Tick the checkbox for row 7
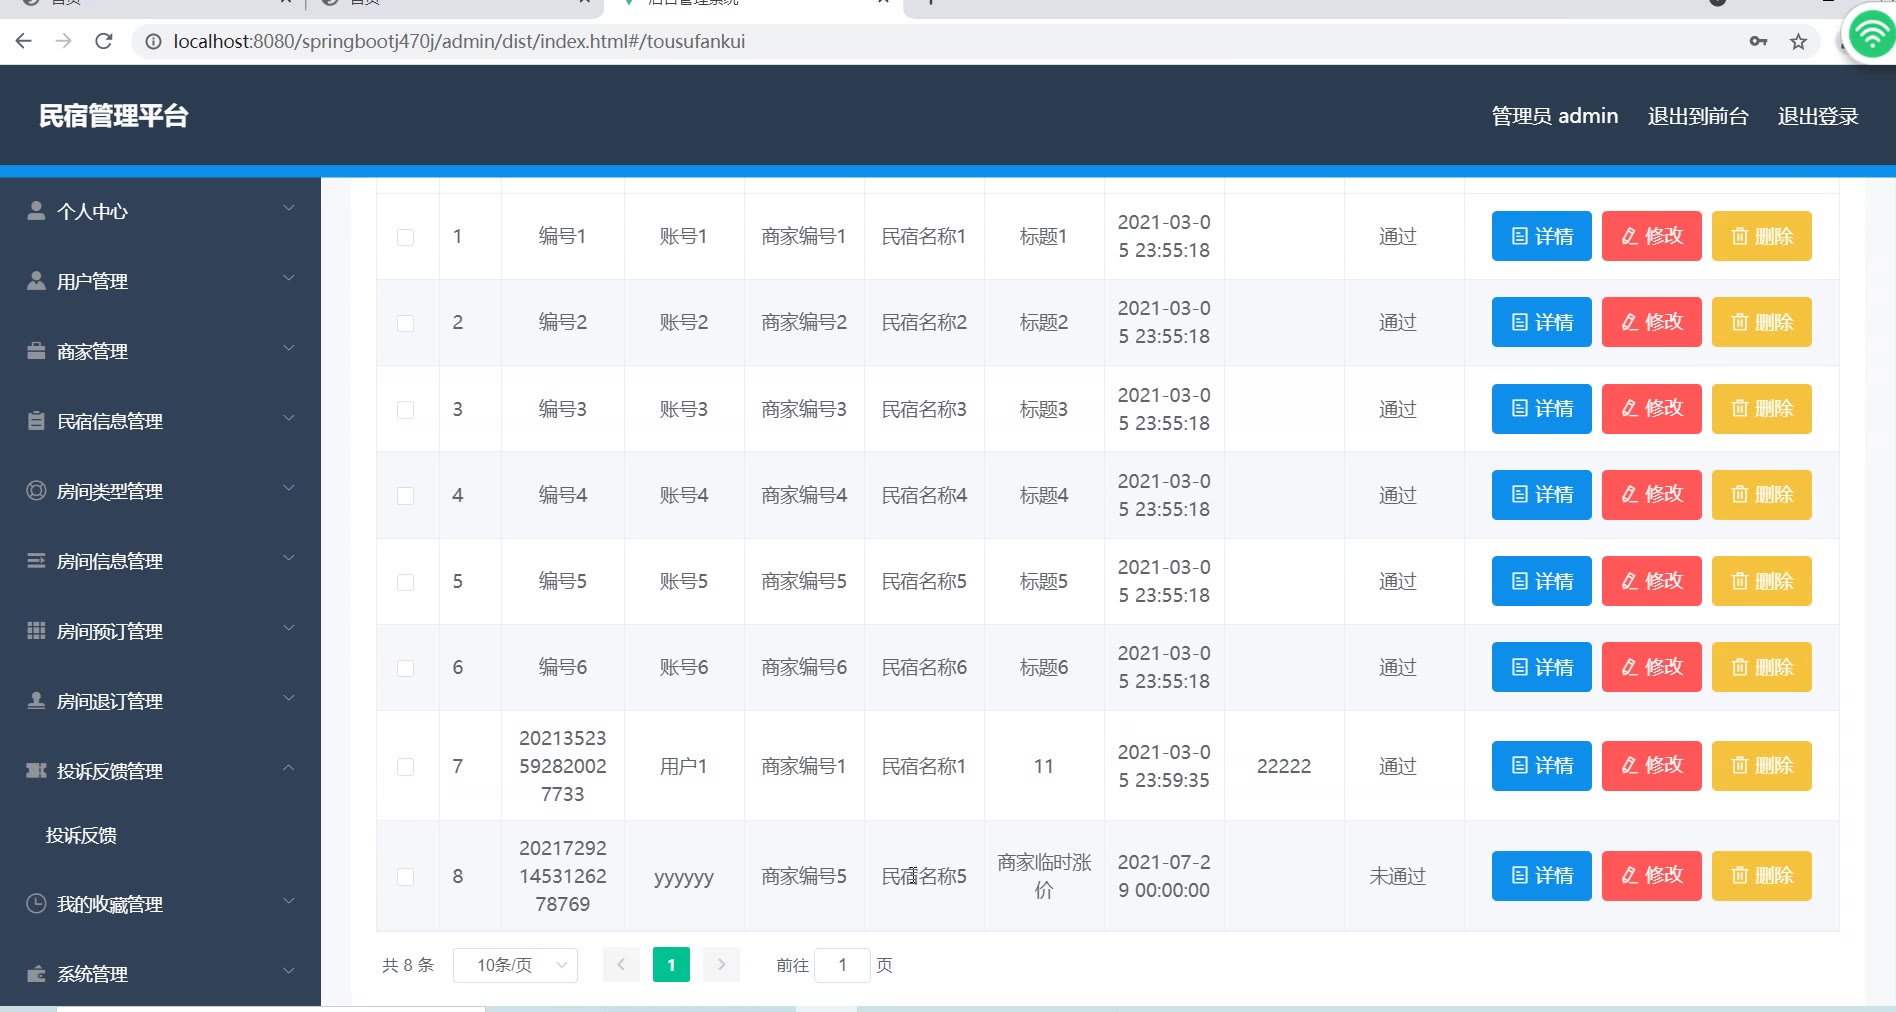The height and width of the screenshot is (1012, 1896). [405, 766]
